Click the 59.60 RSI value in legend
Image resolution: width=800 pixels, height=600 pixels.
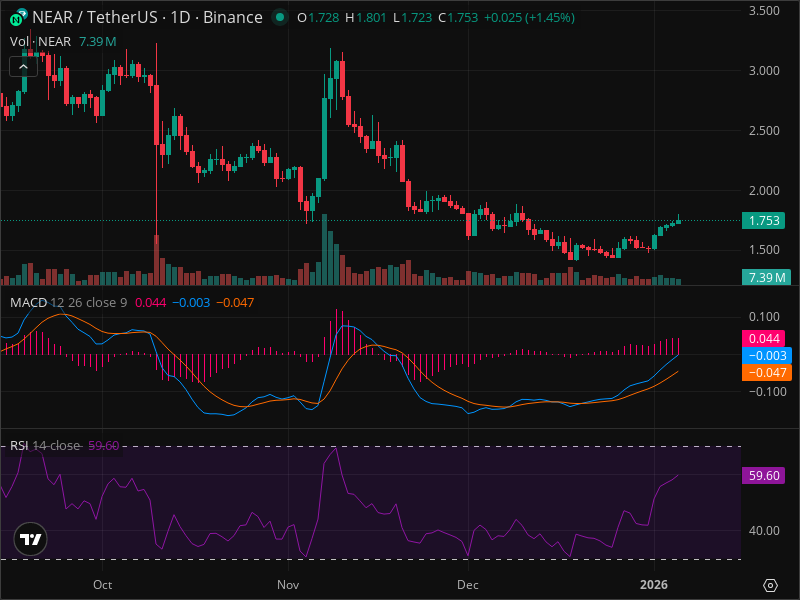(x=104, y=445)
